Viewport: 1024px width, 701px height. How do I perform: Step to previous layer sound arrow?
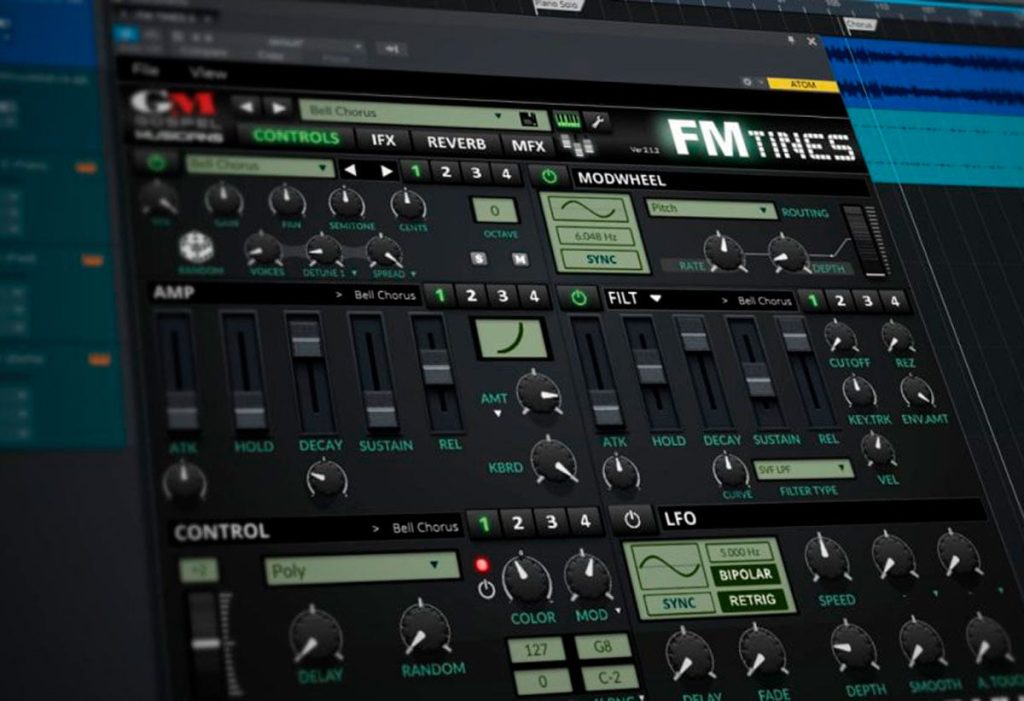351,170
